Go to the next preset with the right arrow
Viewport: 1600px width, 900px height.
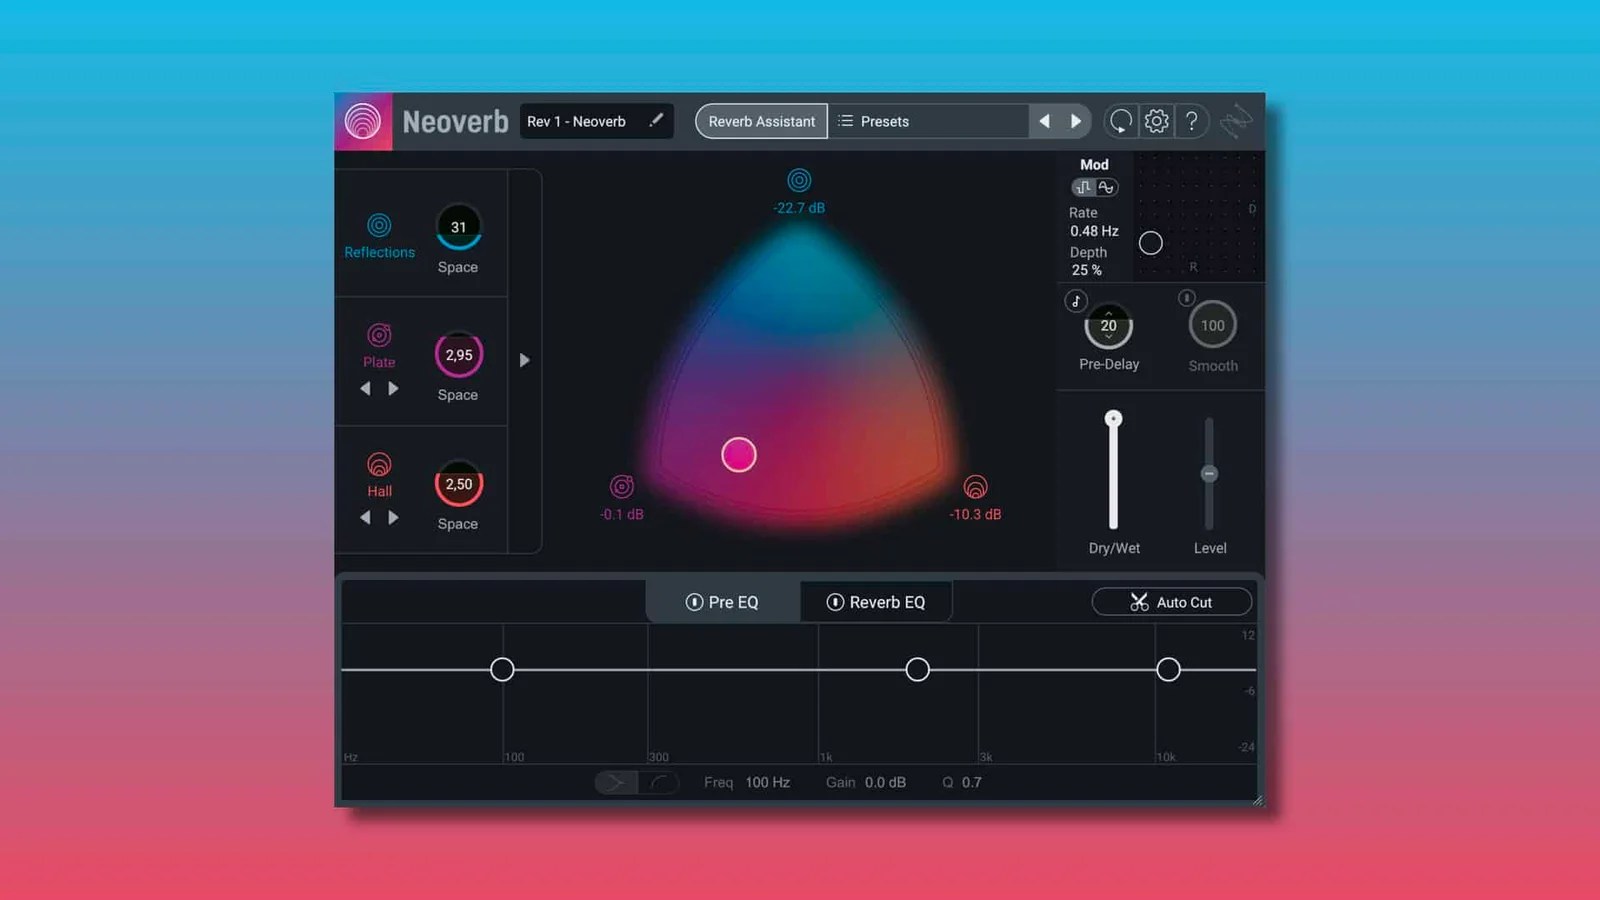1076,121
